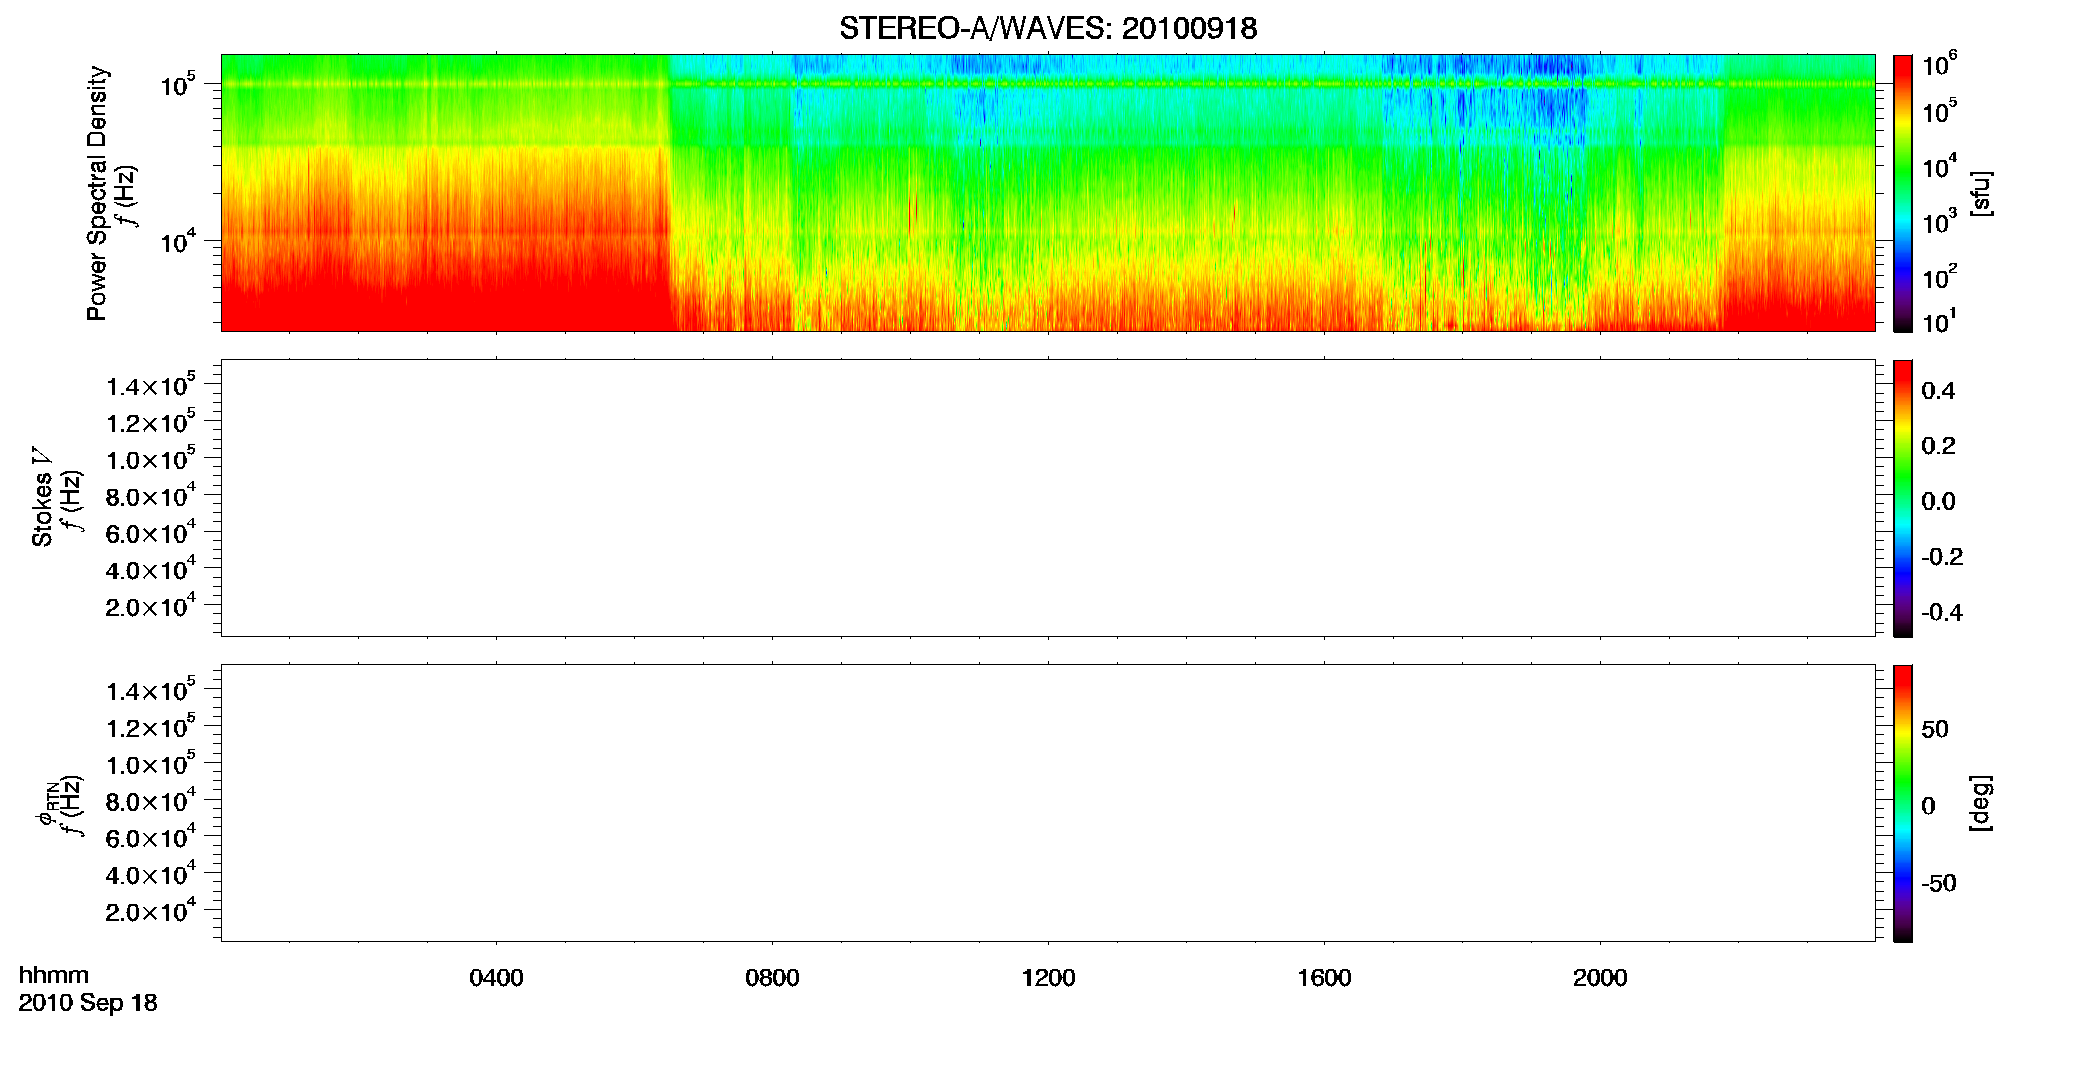Click the 4.0×10^4 tick on the Stokes V panel
Viewport: 2096px width, 1080px height.
click(151, 568)
